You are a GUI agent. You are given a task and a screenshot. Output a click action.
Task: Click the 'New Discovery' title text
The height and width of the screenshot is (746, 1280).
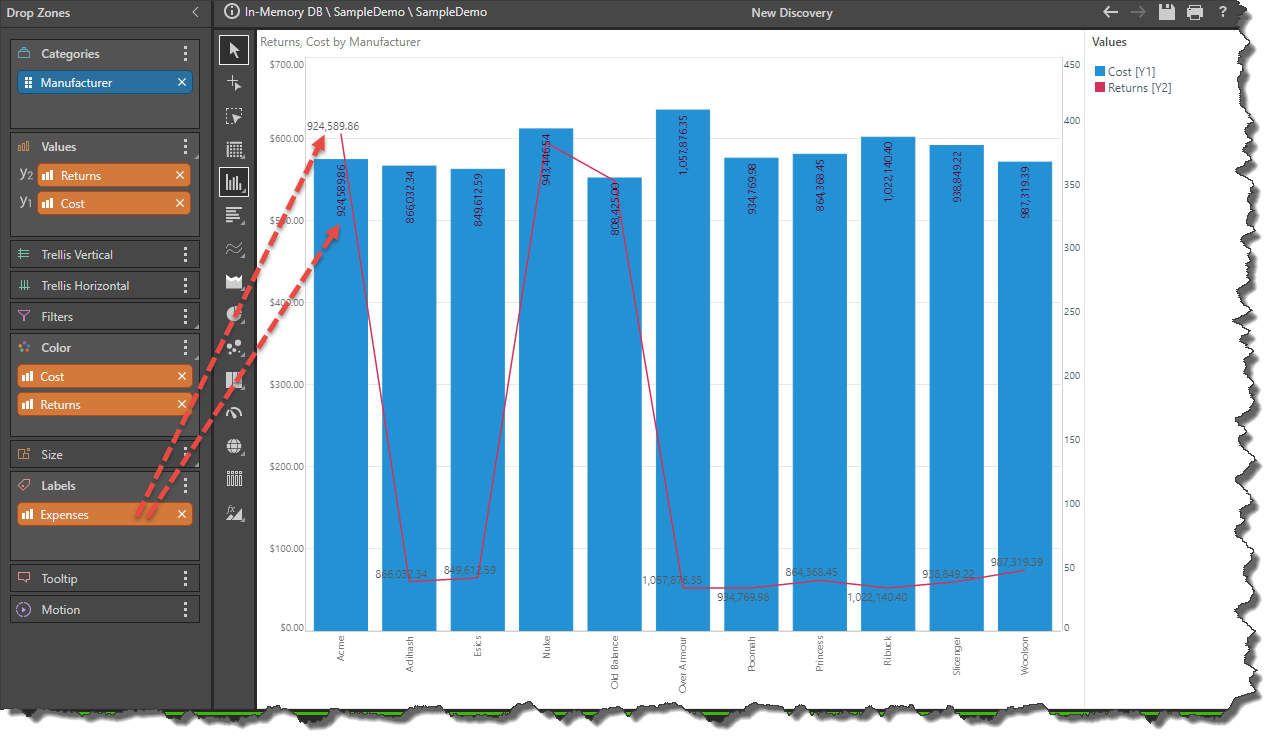792,13
